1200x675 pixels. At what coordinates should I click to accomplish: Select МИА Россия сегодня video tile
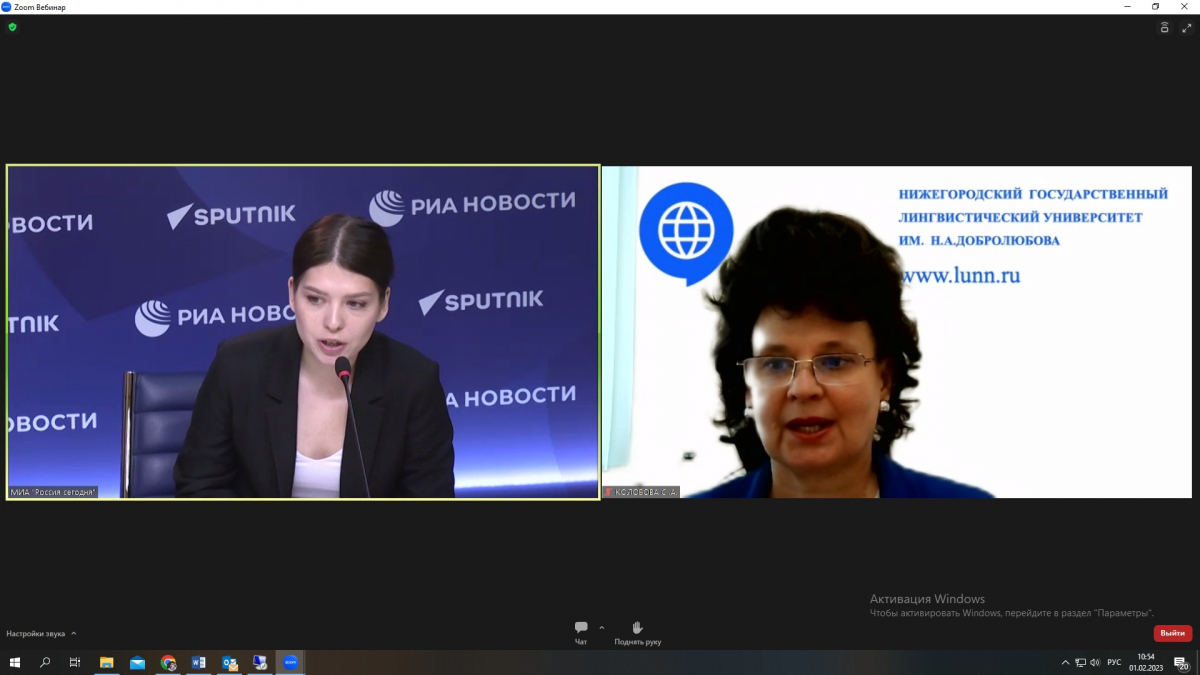pyautogui.click(x=303, y=332)
